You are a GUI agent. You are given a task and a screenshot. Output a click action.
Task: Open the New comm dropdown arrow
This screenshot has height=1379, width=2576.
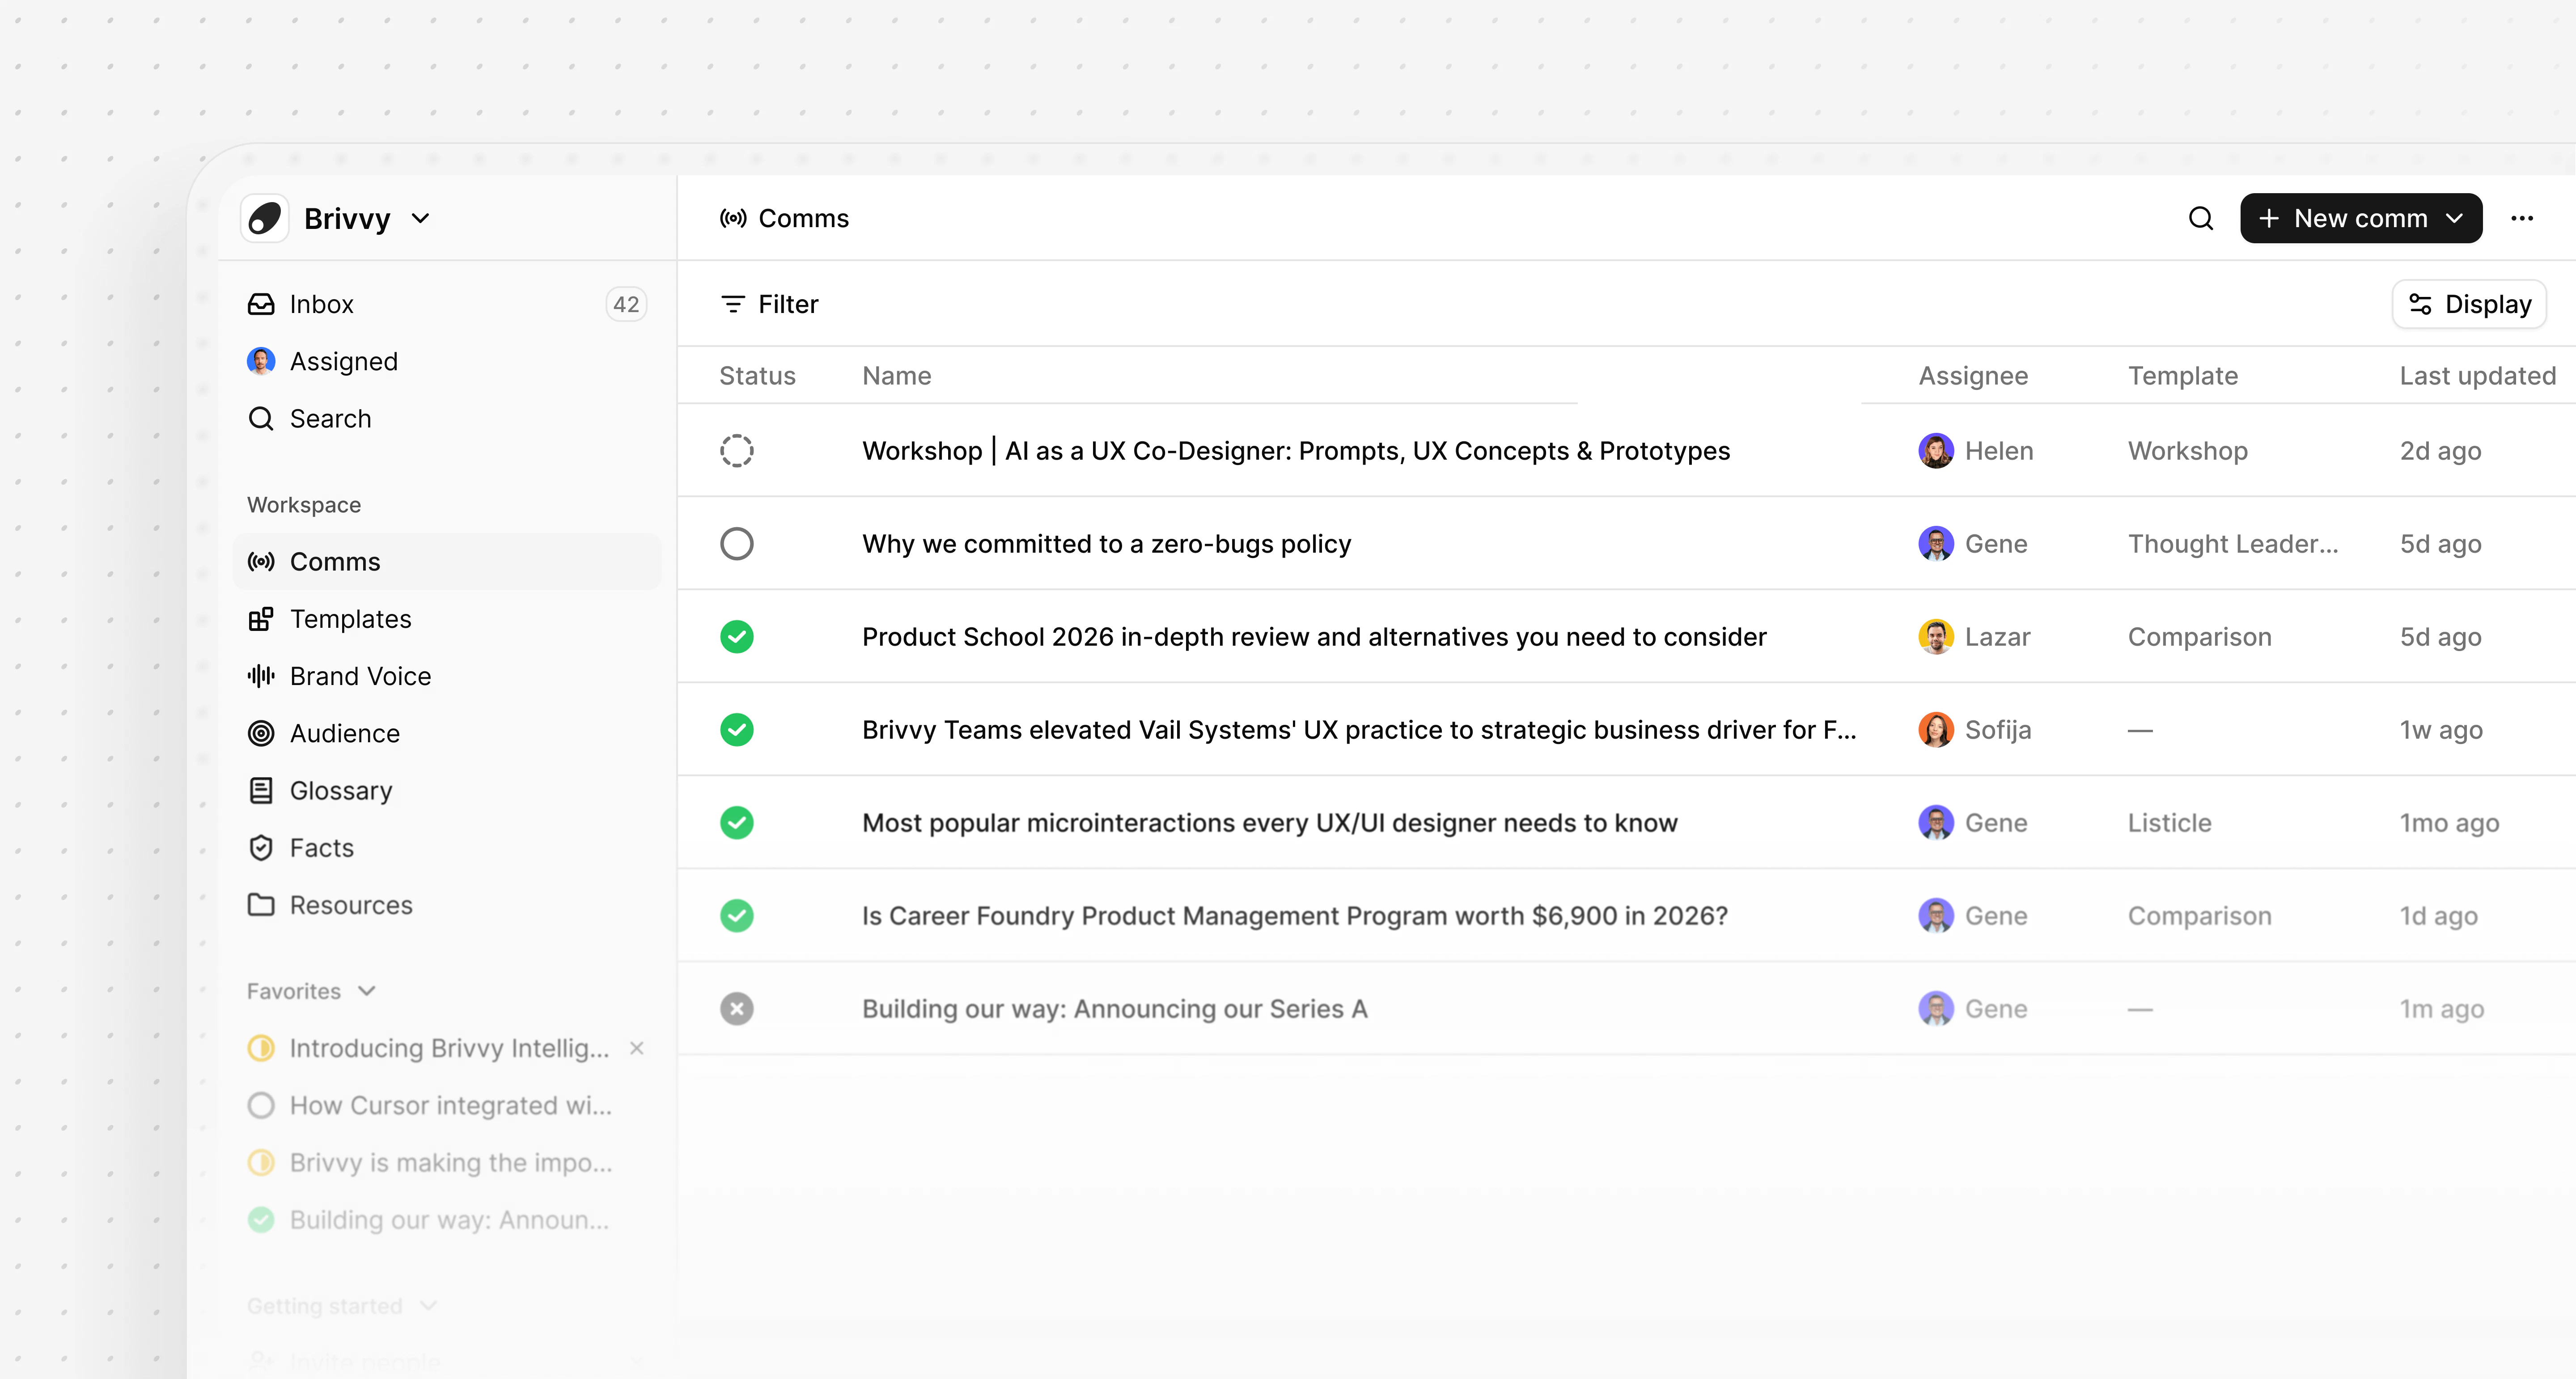2455,218
